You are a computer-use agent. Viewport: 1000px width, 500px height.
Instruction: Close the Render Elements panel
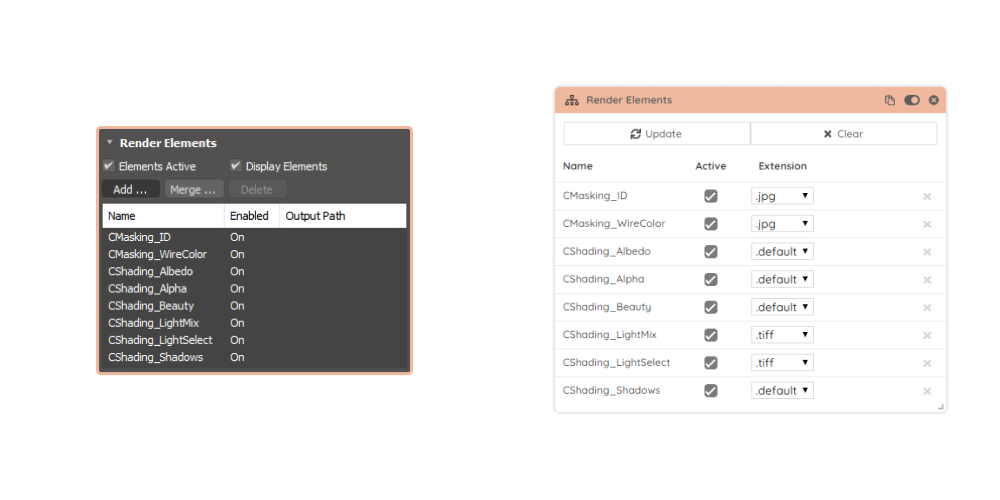(934, 100)
